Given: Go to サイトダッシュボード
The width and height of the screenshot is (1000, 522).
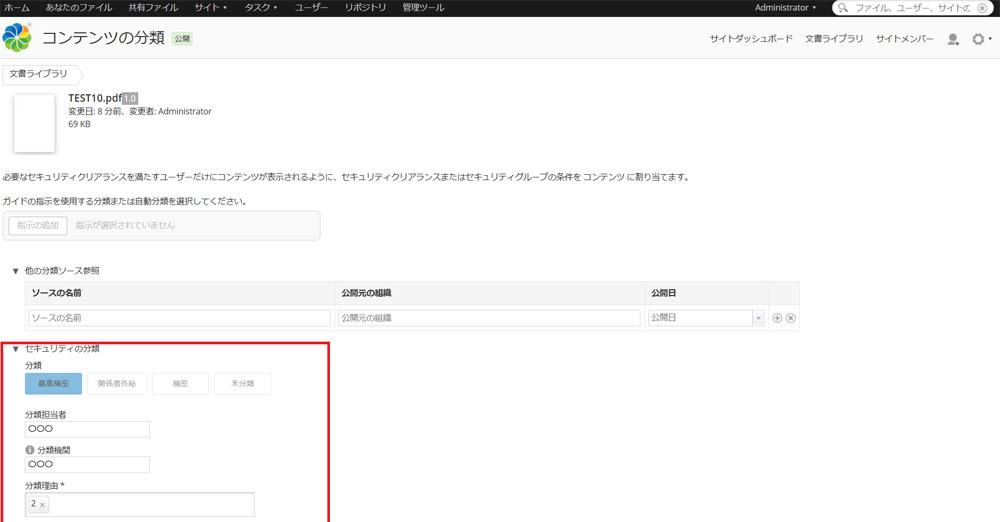Looking at the screenshot, I should pyautogui.click(x=751, y=39).
